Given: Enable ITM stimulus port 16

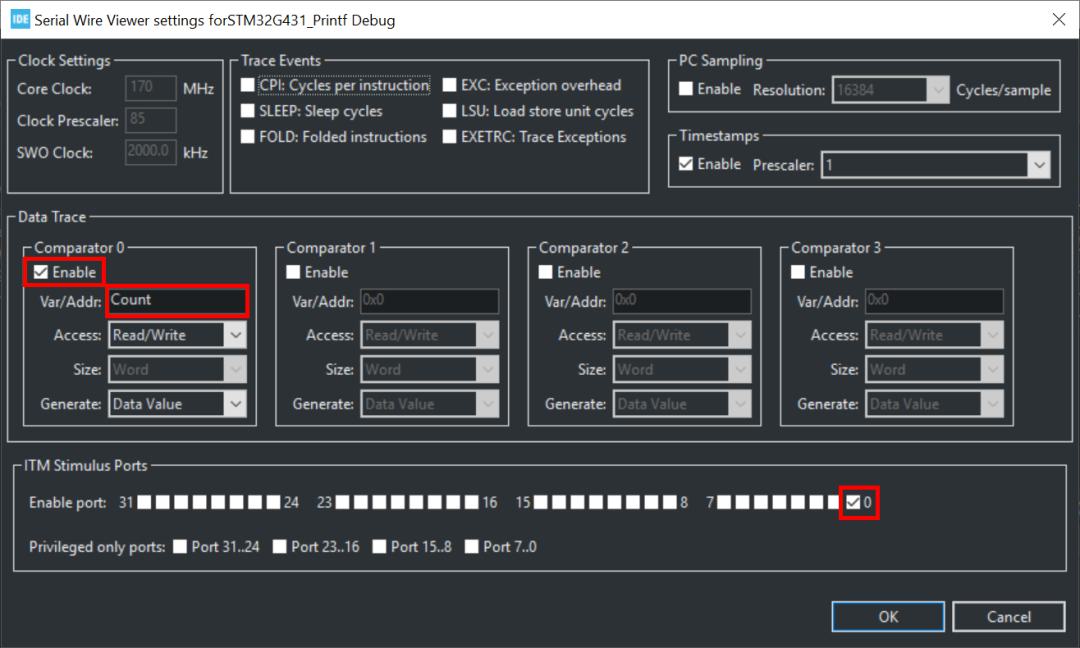Looking at the screenshot, I should point(472,502).
